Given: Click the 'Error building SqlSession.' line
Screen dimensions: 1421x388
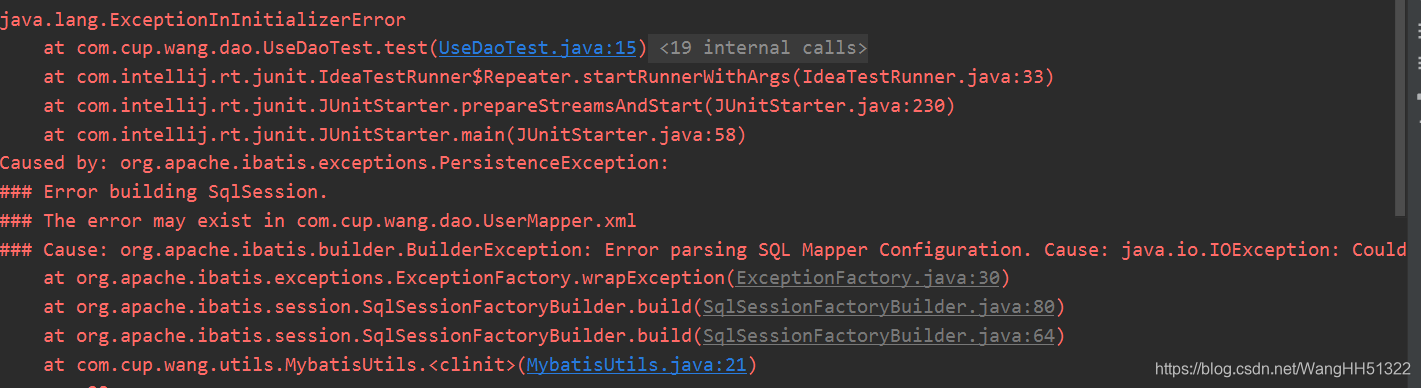Looking at the screenshot, I should (164, 192).
